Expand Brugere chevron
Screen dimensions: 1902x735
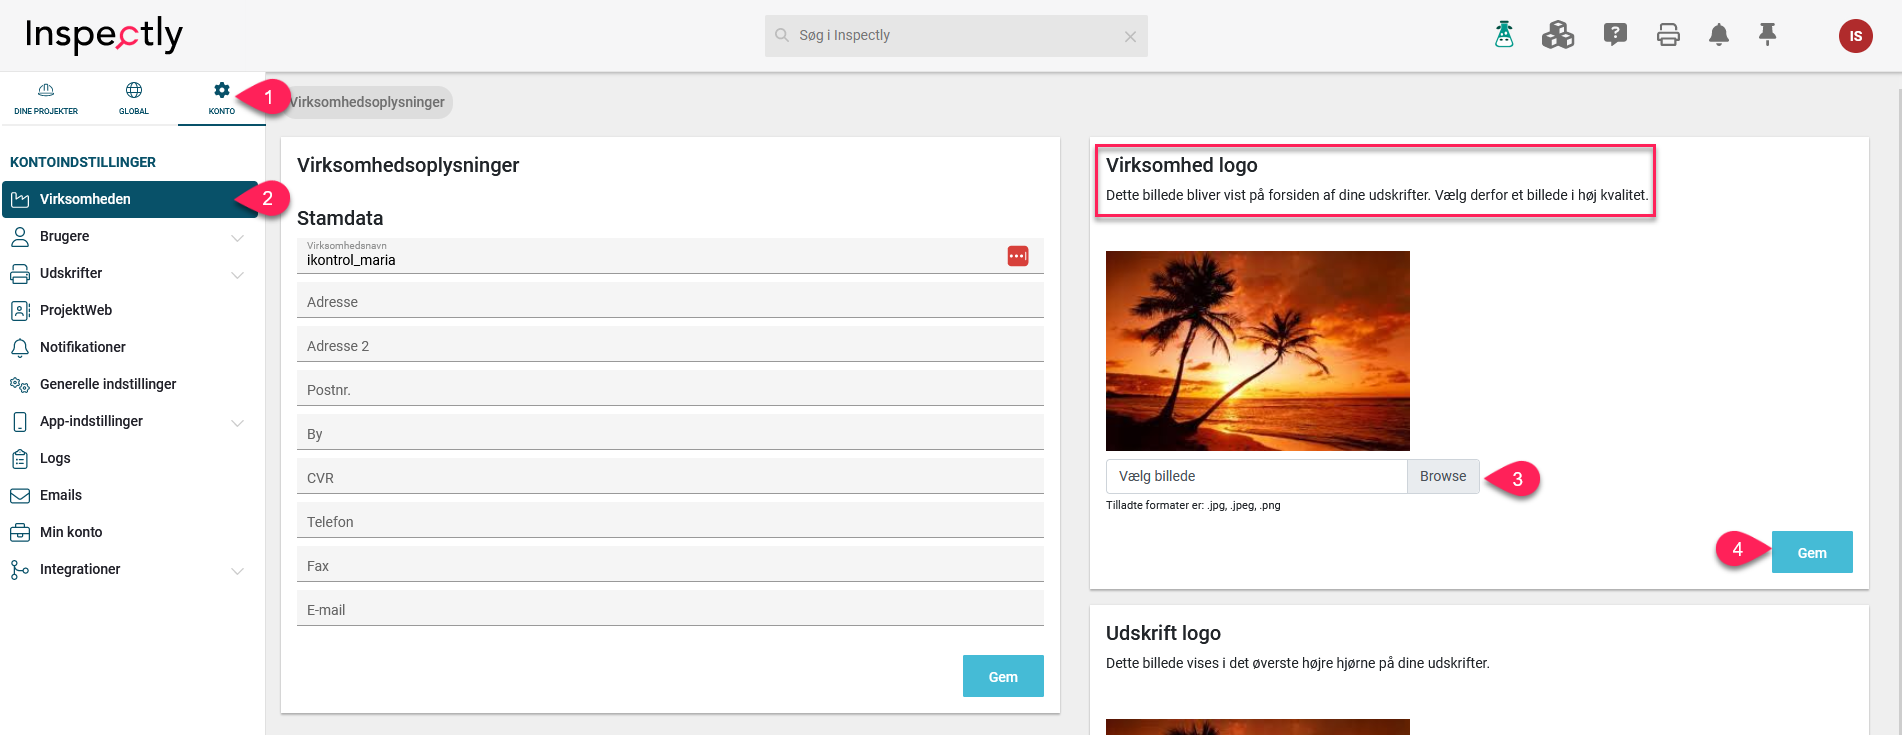(x=238, y=238)
